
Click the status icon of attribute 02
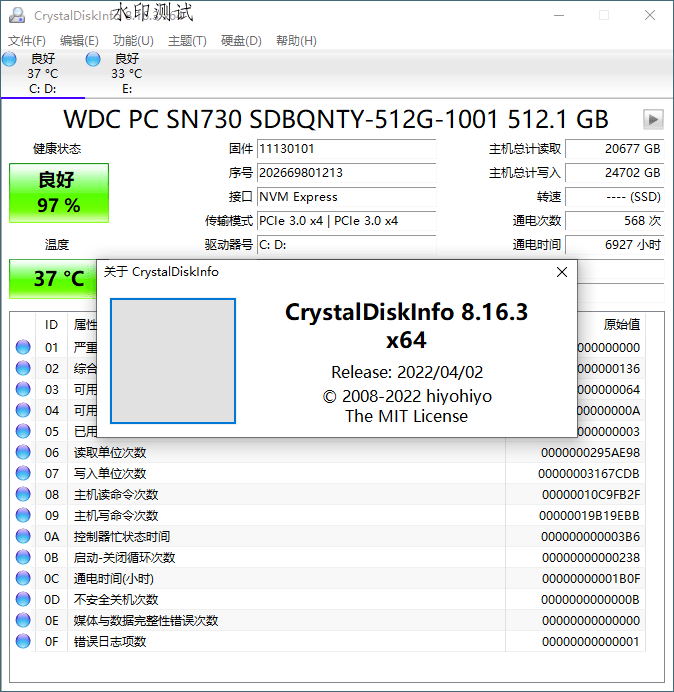(23, 368)
